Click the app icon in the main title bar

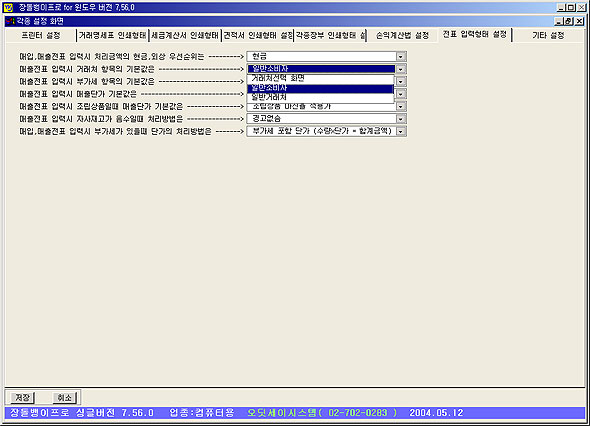point(8,7)
